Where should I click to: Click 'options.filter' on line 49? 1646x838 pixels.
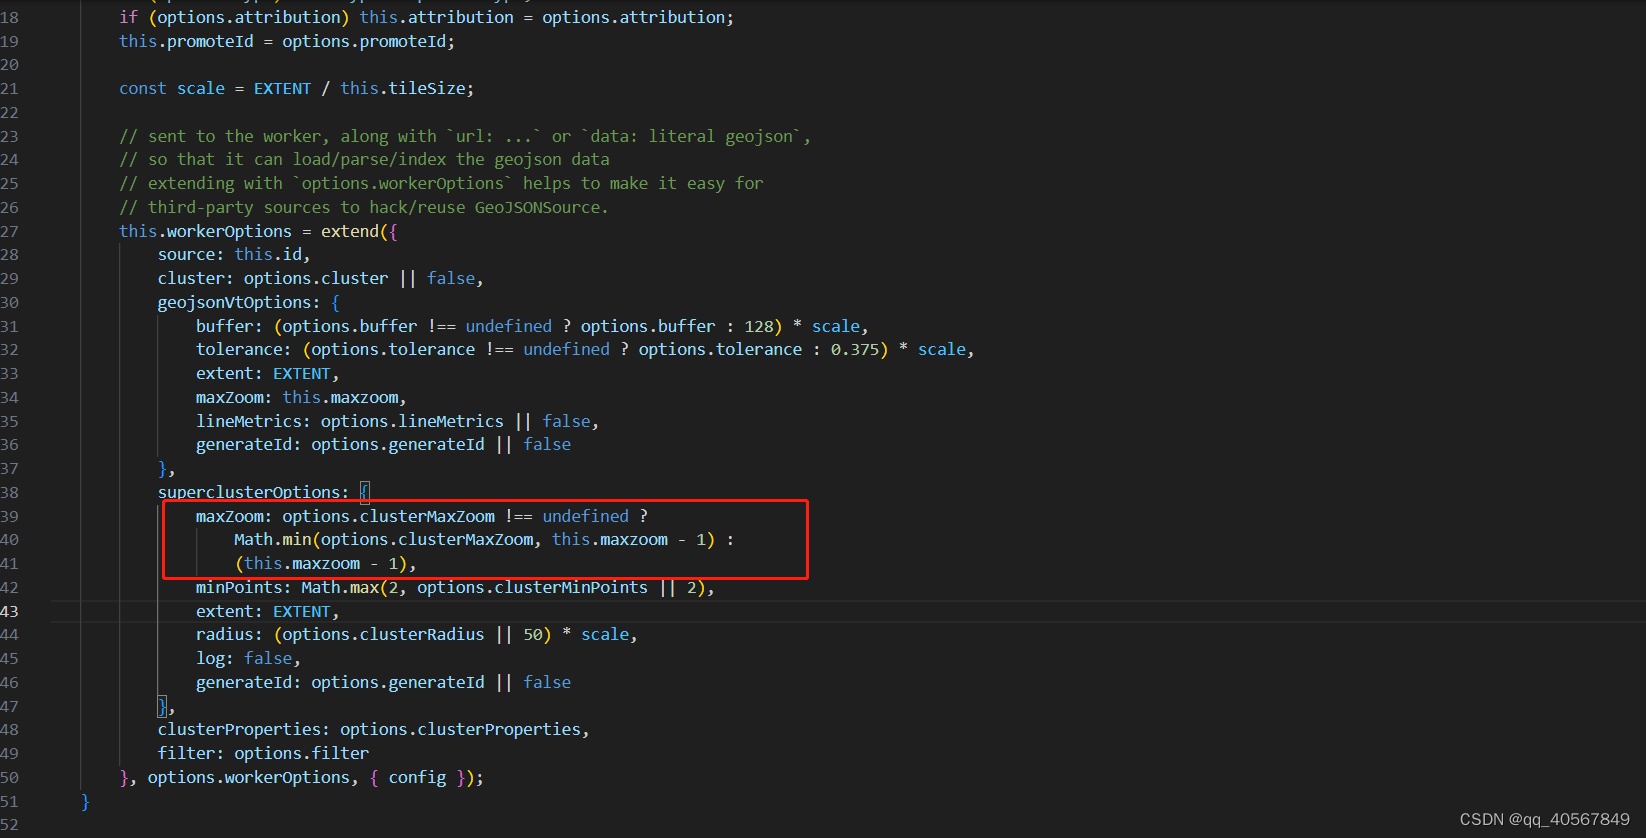[x=301, y=753]
